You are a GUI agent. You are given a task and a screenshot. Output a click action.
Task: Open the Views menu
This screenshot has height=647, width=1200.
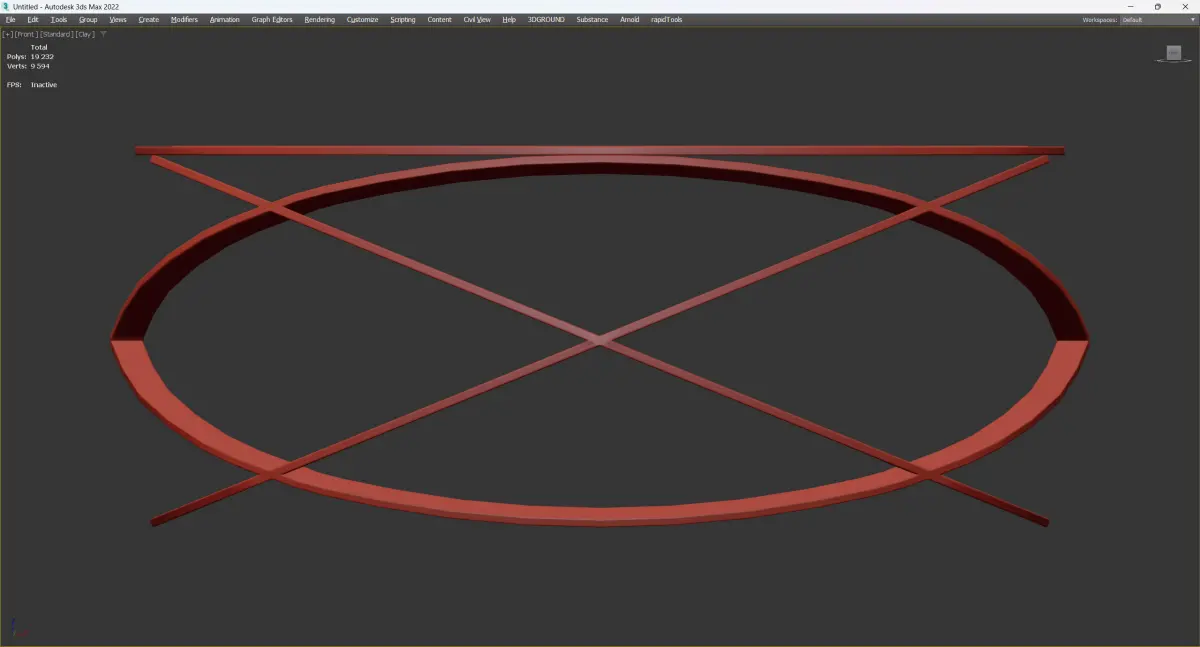(118, 19)
